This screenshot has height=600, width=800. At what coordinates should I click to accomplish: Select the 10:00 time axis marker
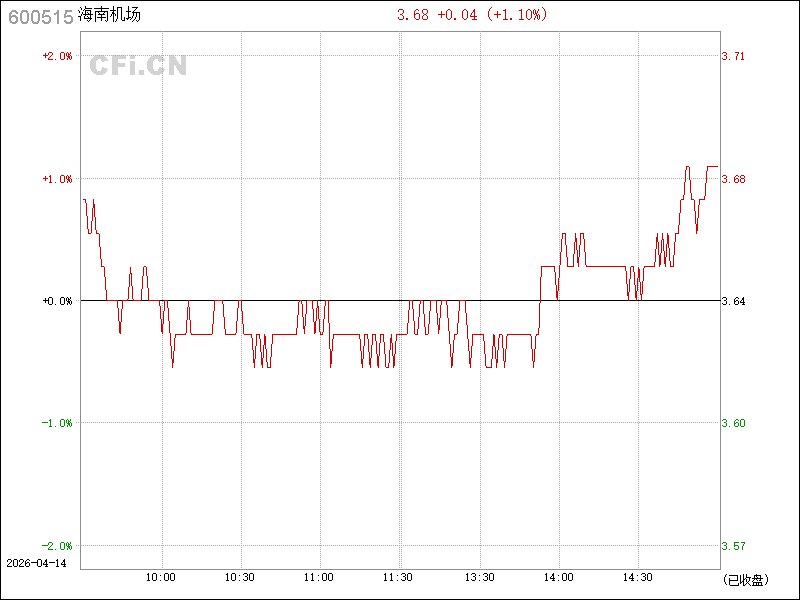point(161,577)
